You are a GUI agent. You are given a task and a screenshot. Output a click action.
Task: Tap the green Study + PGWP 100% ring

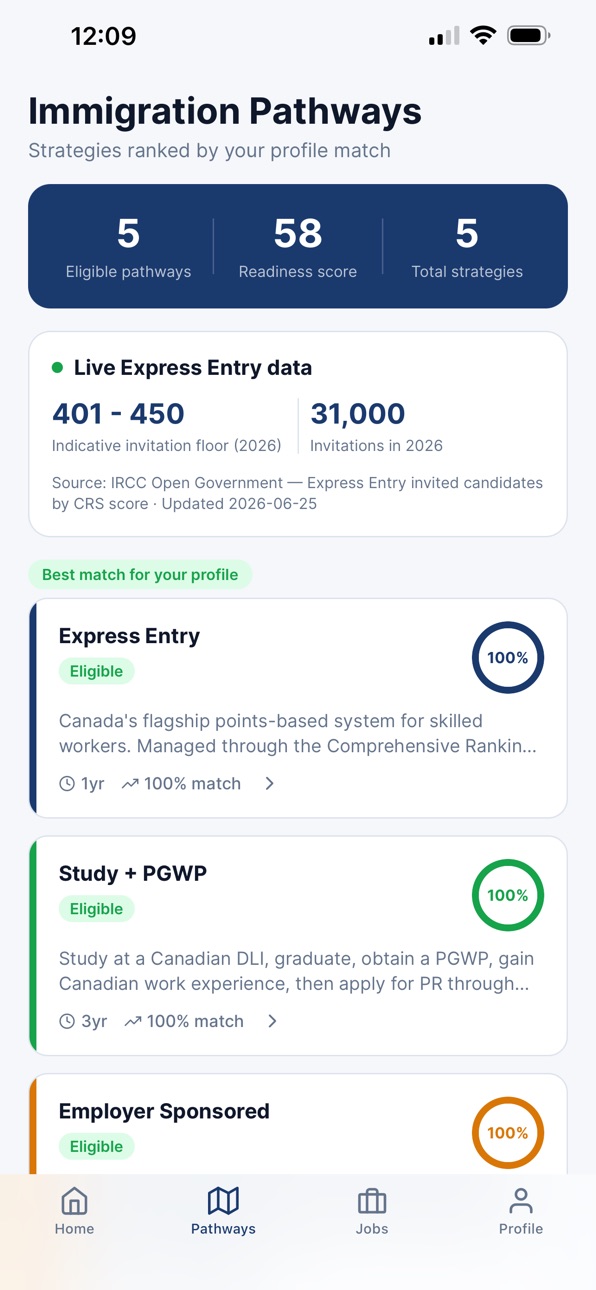point(508,895)
